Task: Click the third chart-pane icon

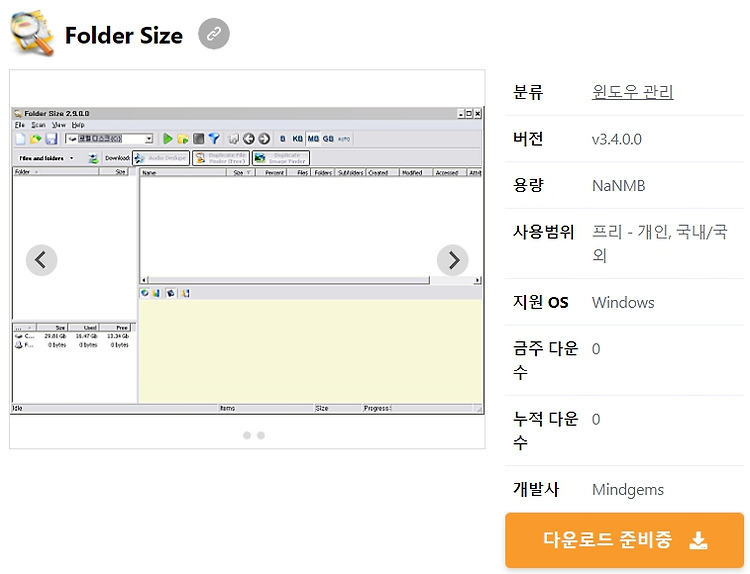Action: [171, 293]
